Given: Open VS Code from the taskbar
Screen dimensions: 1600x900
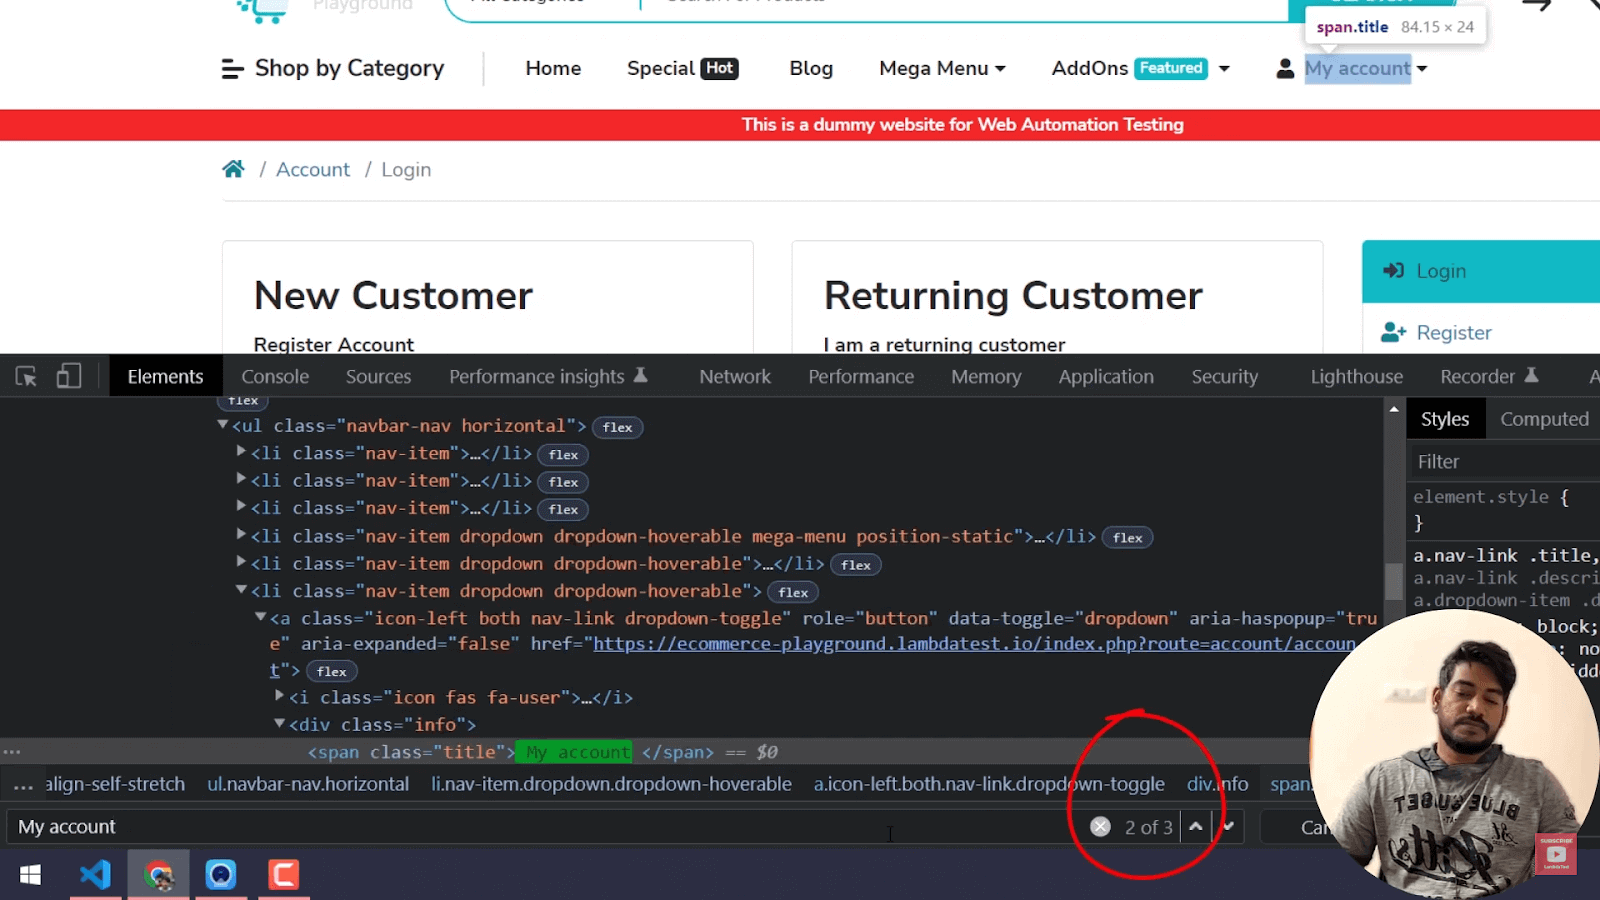Looking at the screenshot, I should tap(94, 874).
